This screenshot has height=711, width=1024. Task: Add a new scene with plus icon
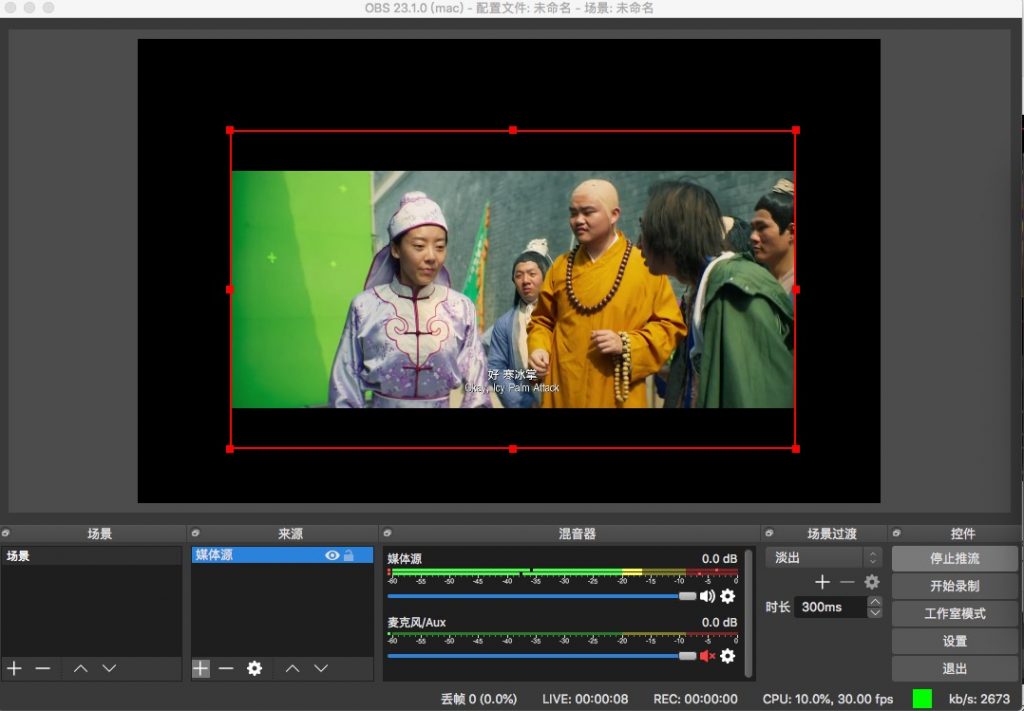tap(14, 669)
